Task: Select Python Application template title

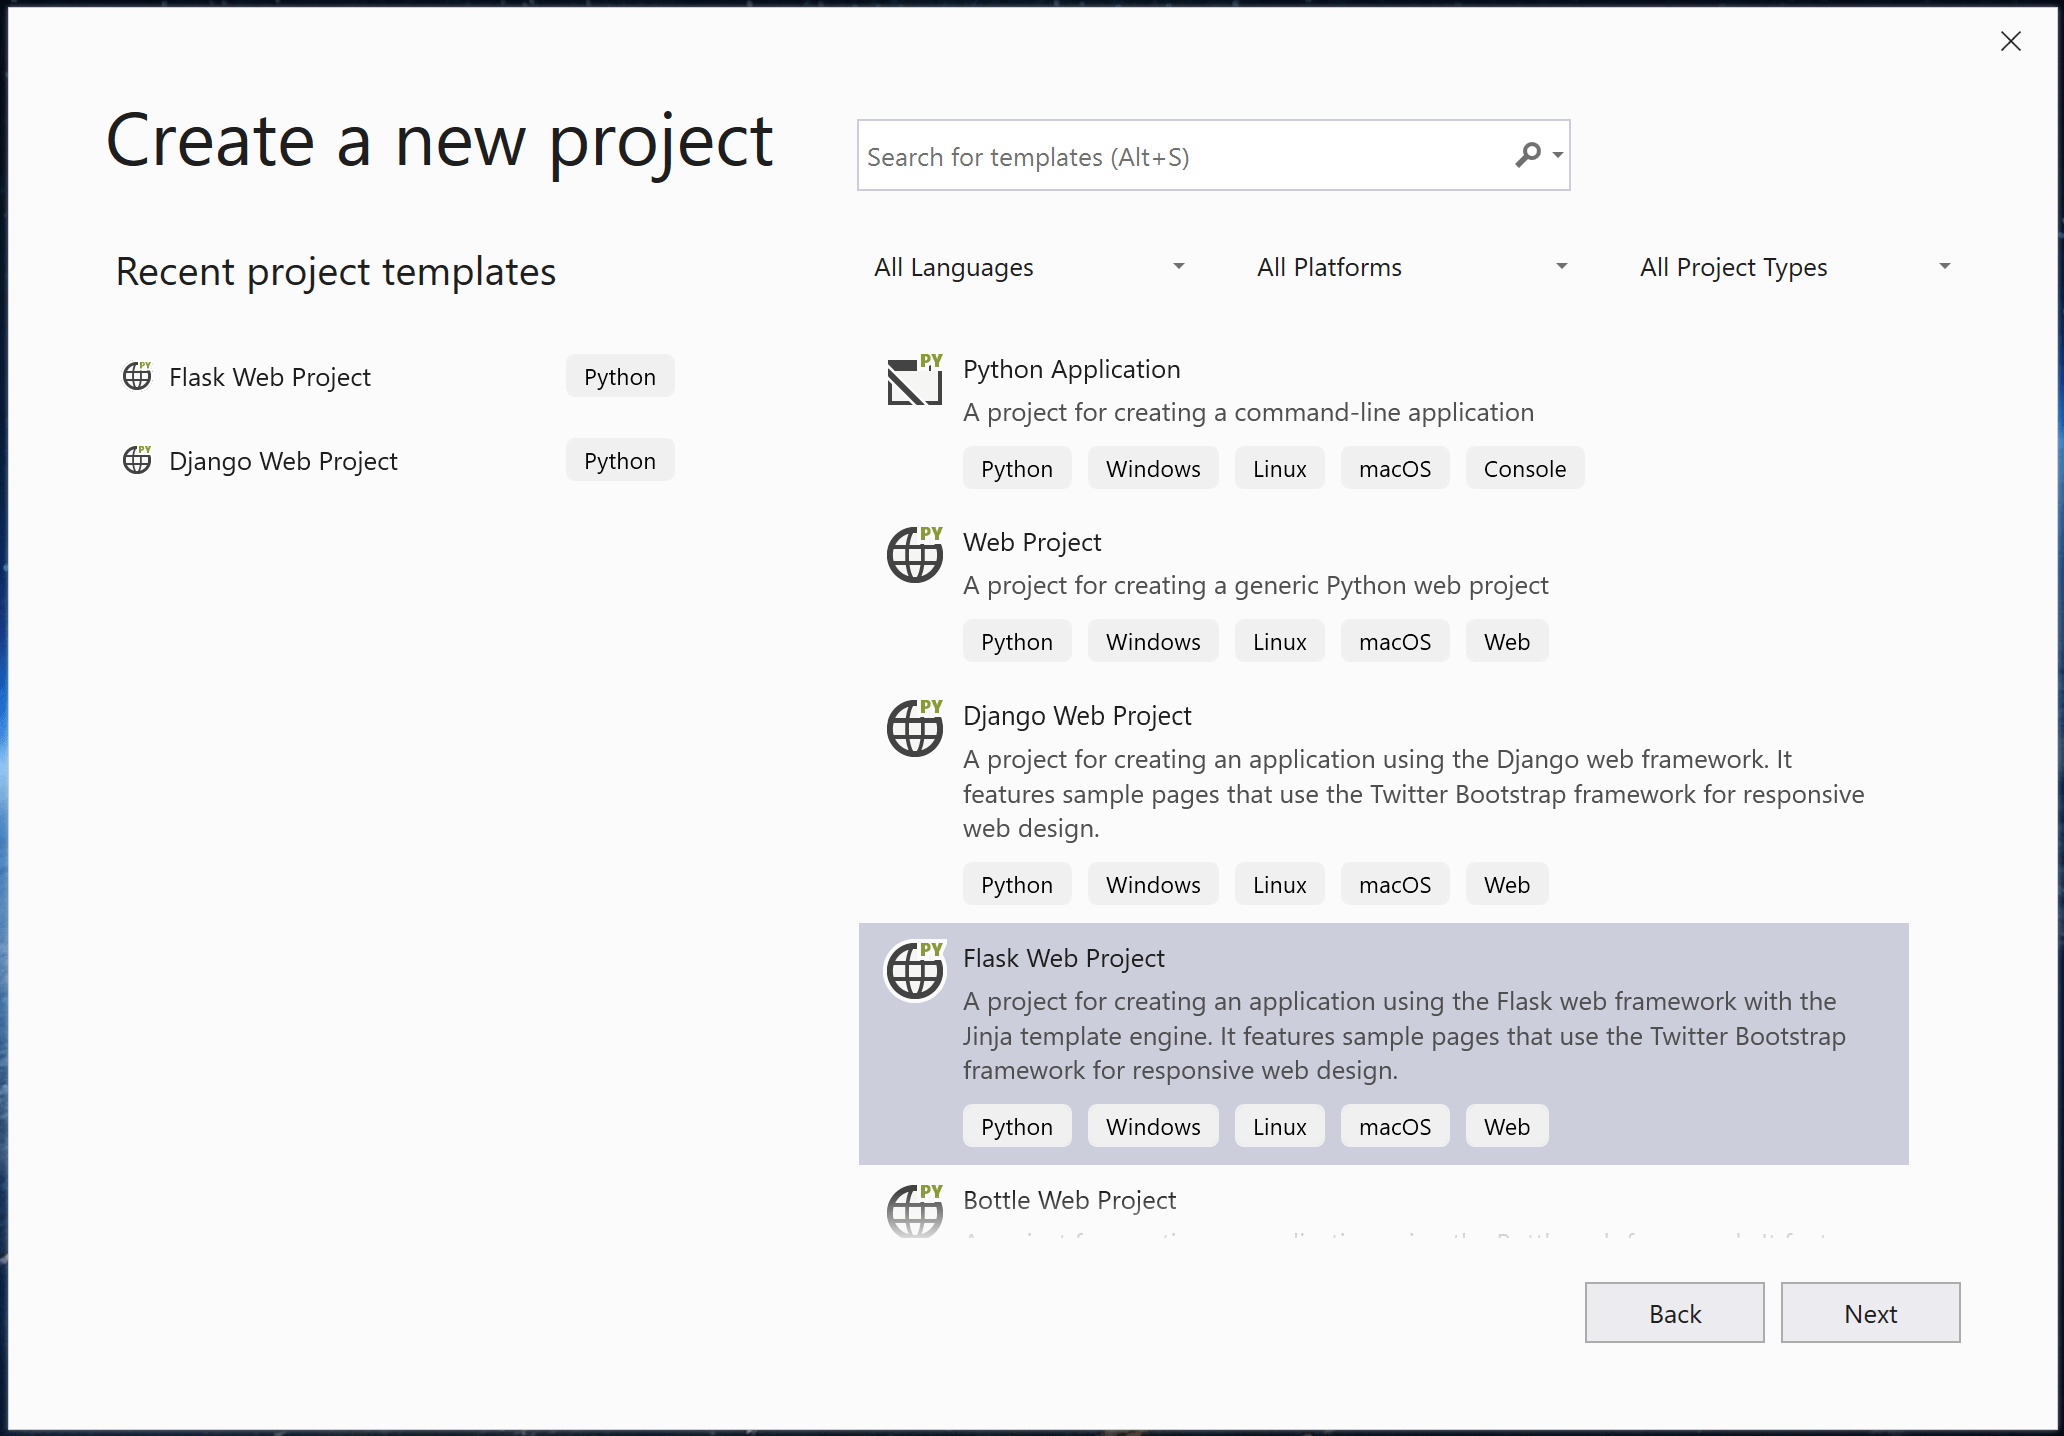Action: (1071, 369)
